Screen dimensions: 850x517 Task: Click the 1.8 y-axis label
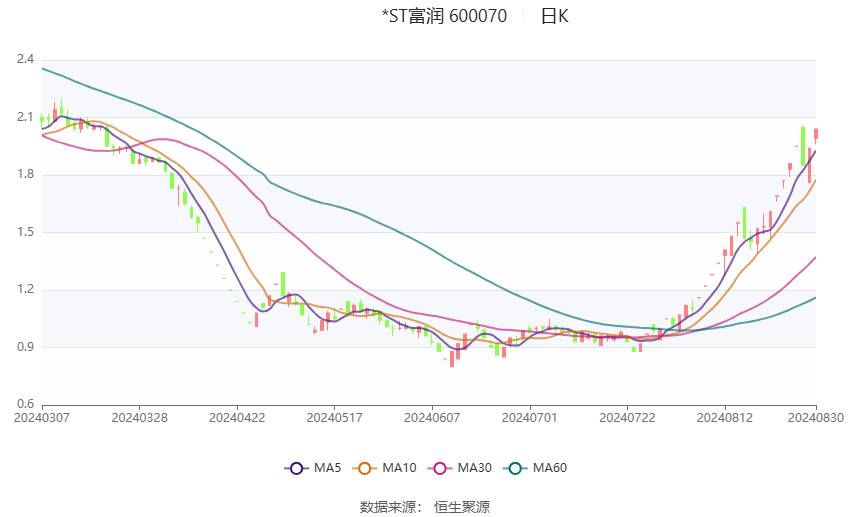pyautogui.click(x=25, y=174)
